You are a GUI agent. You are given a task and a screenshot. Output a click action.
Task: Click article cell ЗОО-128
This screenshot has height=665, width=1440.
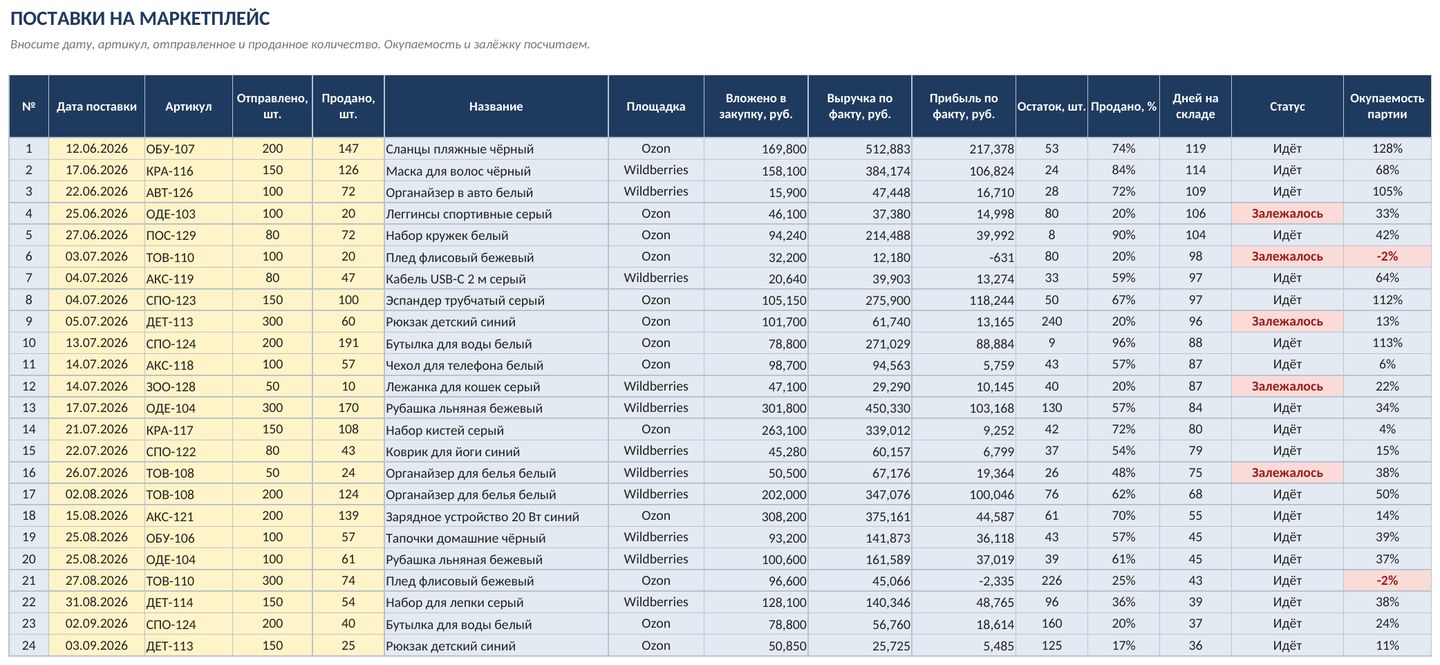pos(188,387)
